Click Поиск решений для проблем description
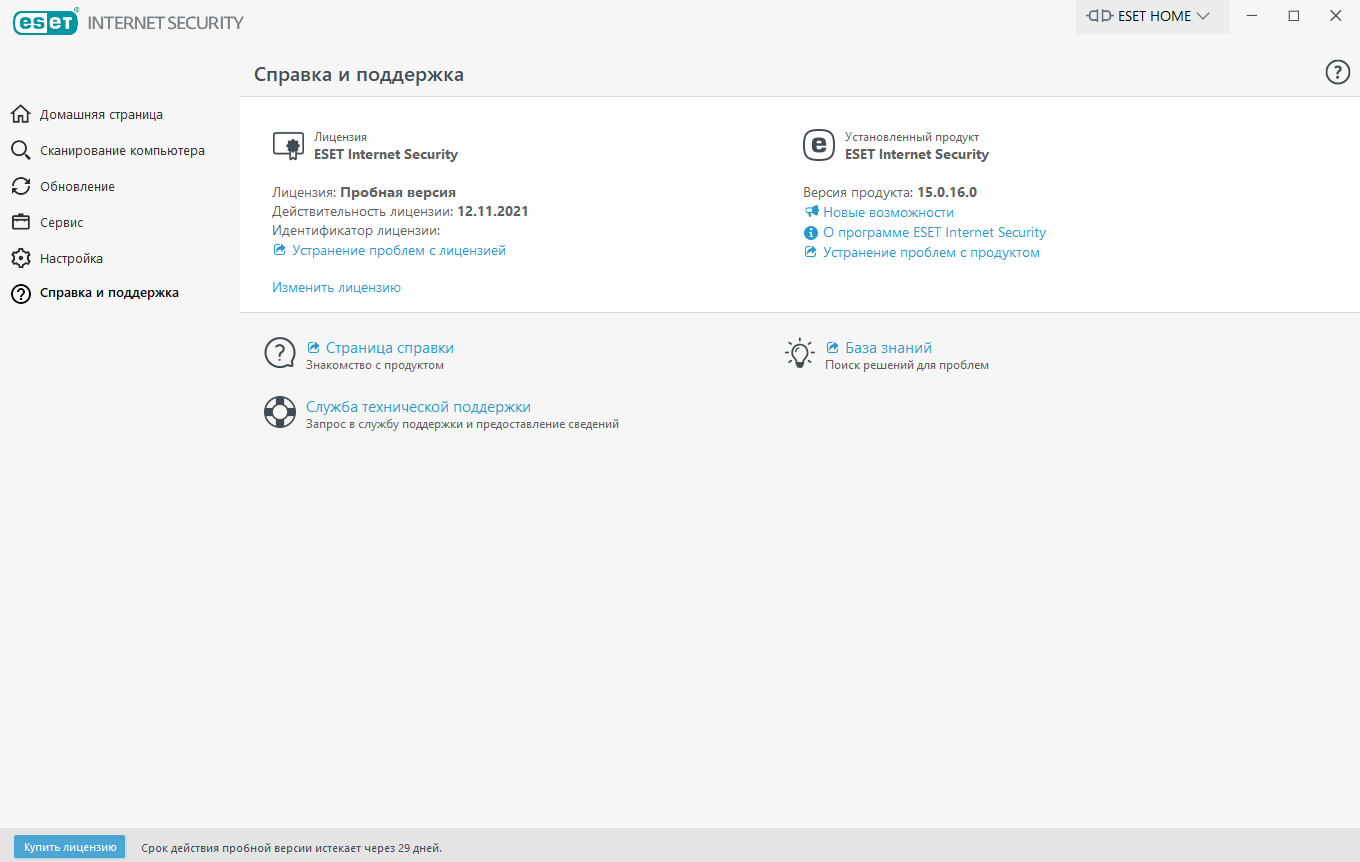This screenshot has width=1360, height=862. coord(907,365)
